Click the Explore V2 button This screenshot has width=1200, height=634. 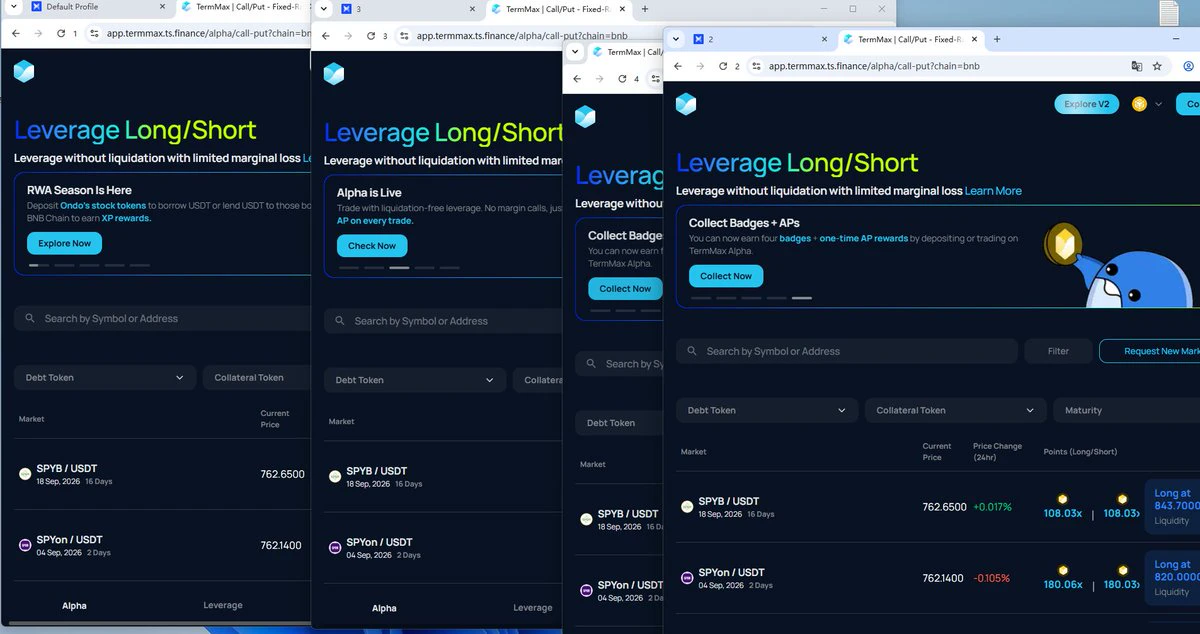pos(1087,104)
